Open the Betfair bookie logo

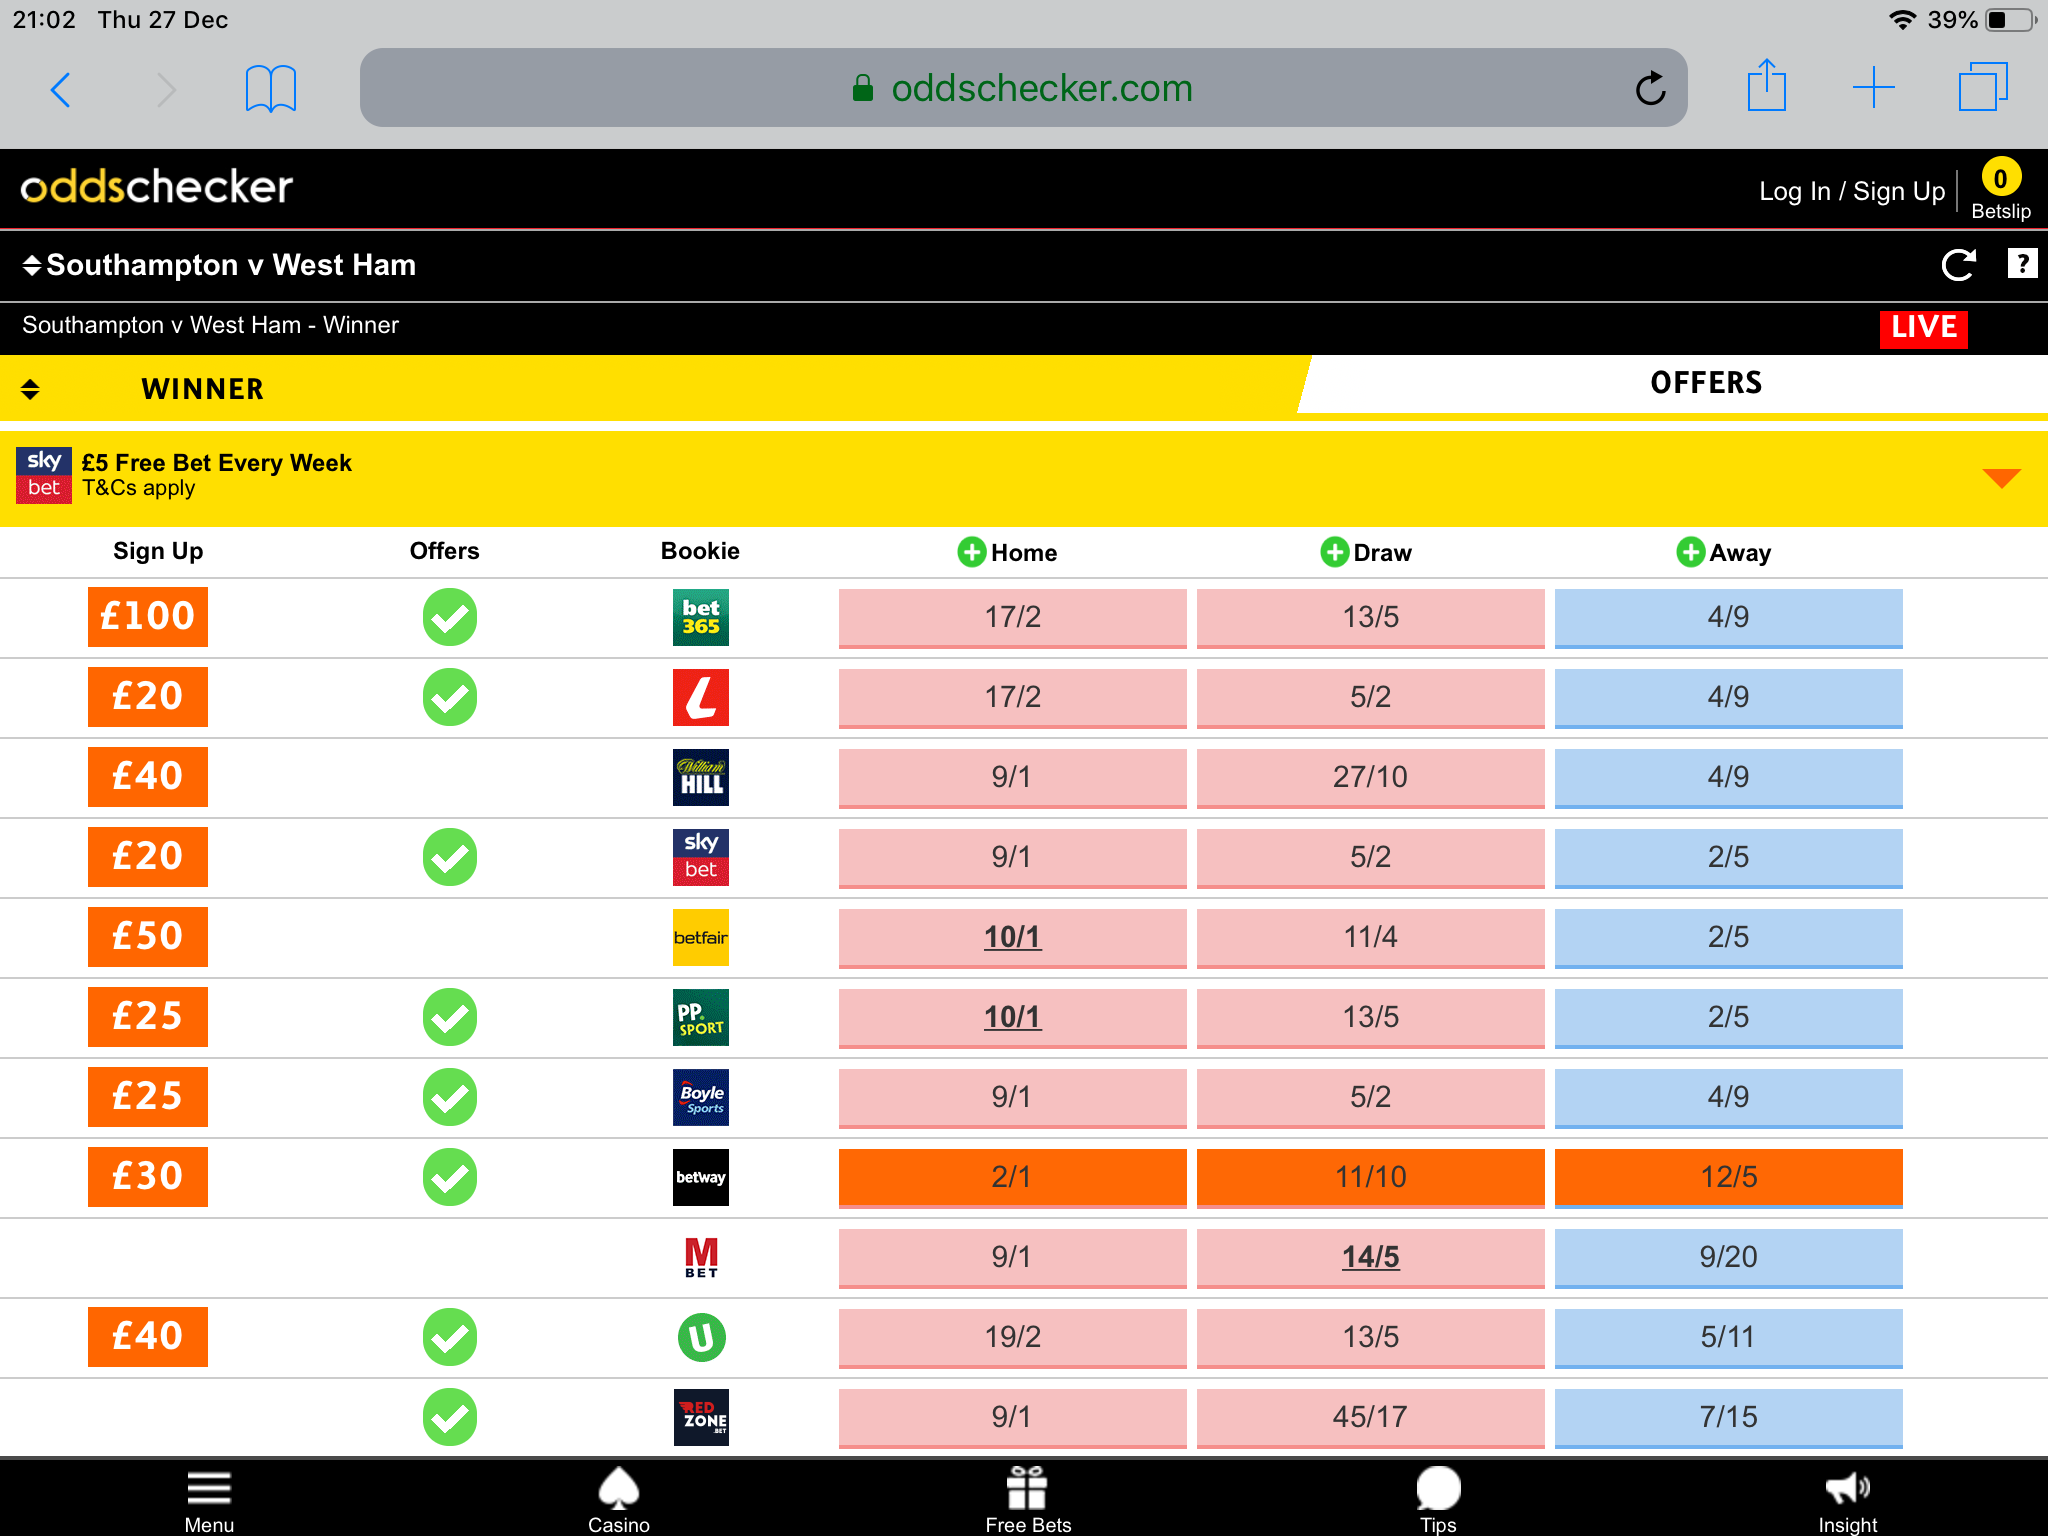pos(701,937)
